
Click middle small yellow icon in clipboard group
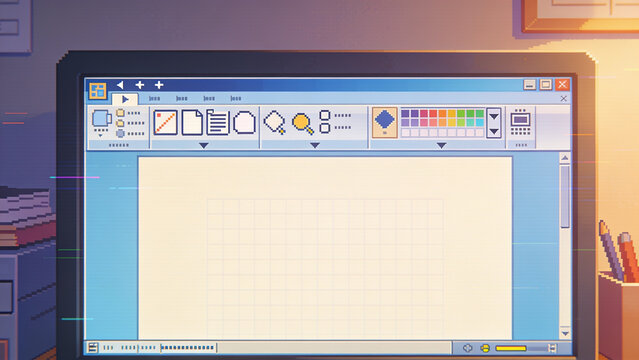pos(120,123)
